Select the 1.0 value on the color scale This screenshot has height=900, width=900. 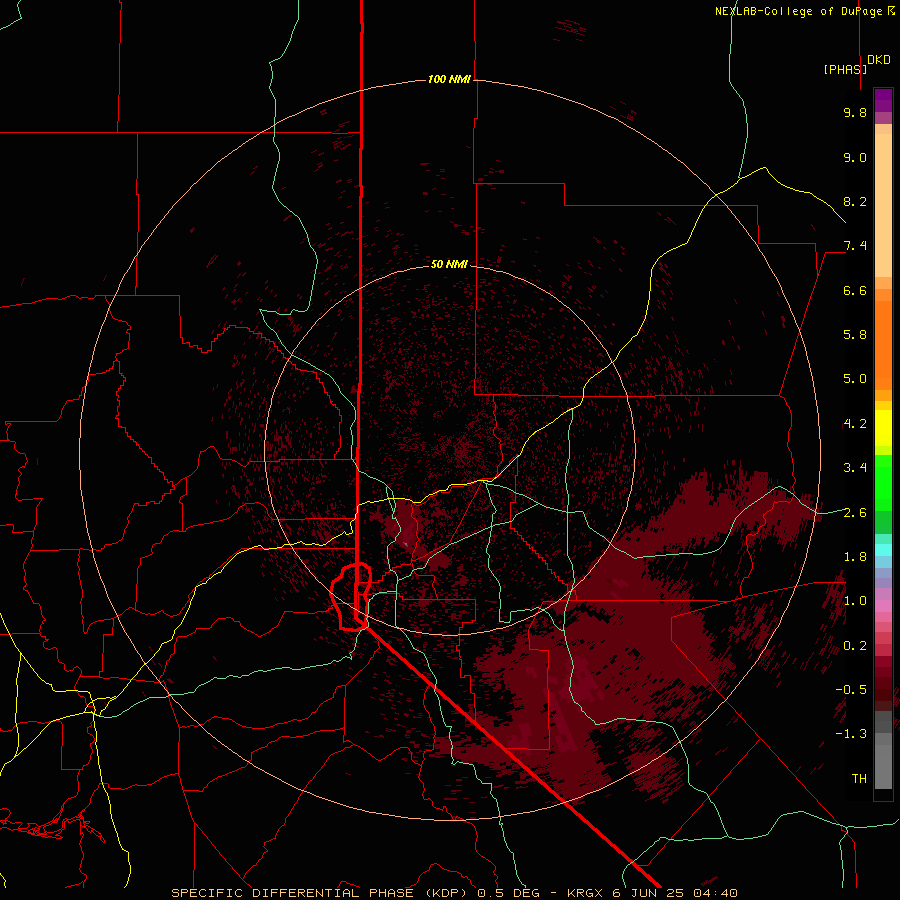tap(855, 601)
